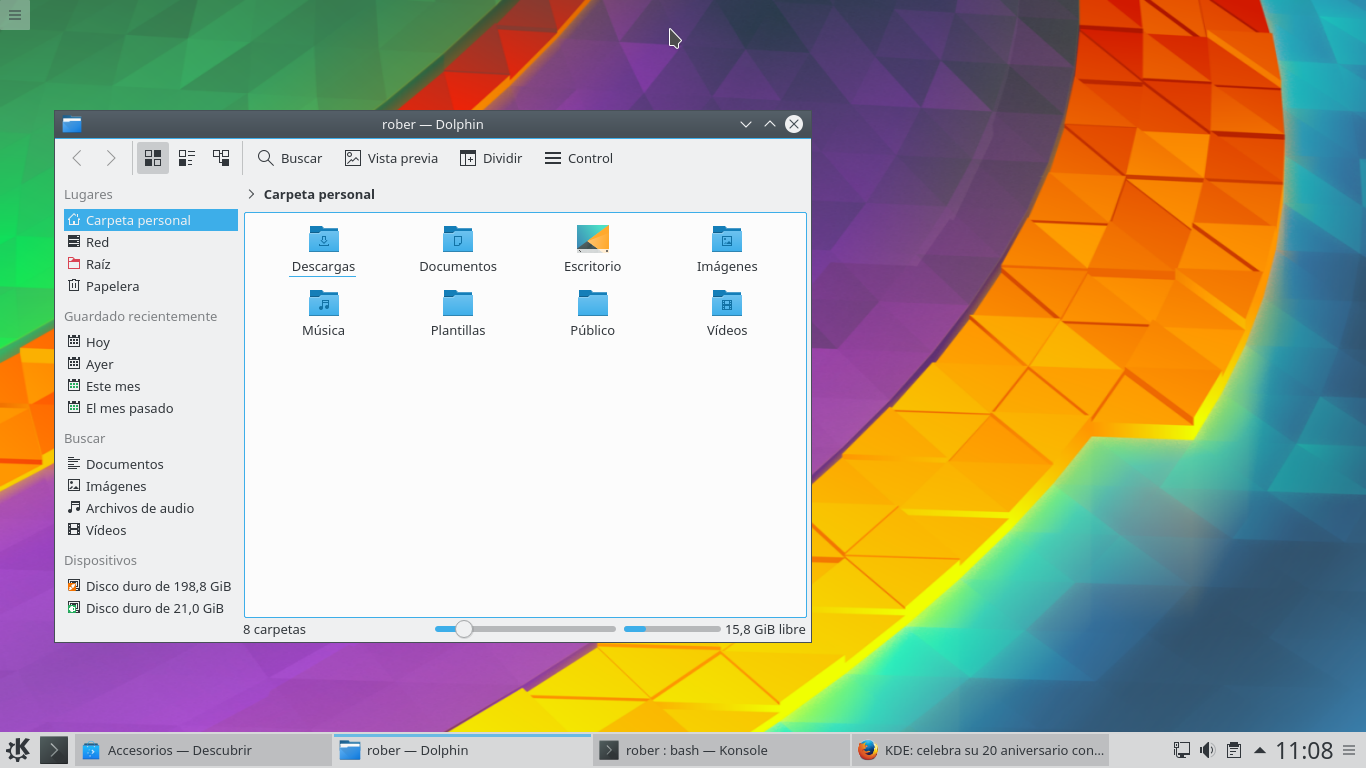Open the volume tray icon

(x=1207, y=750)
